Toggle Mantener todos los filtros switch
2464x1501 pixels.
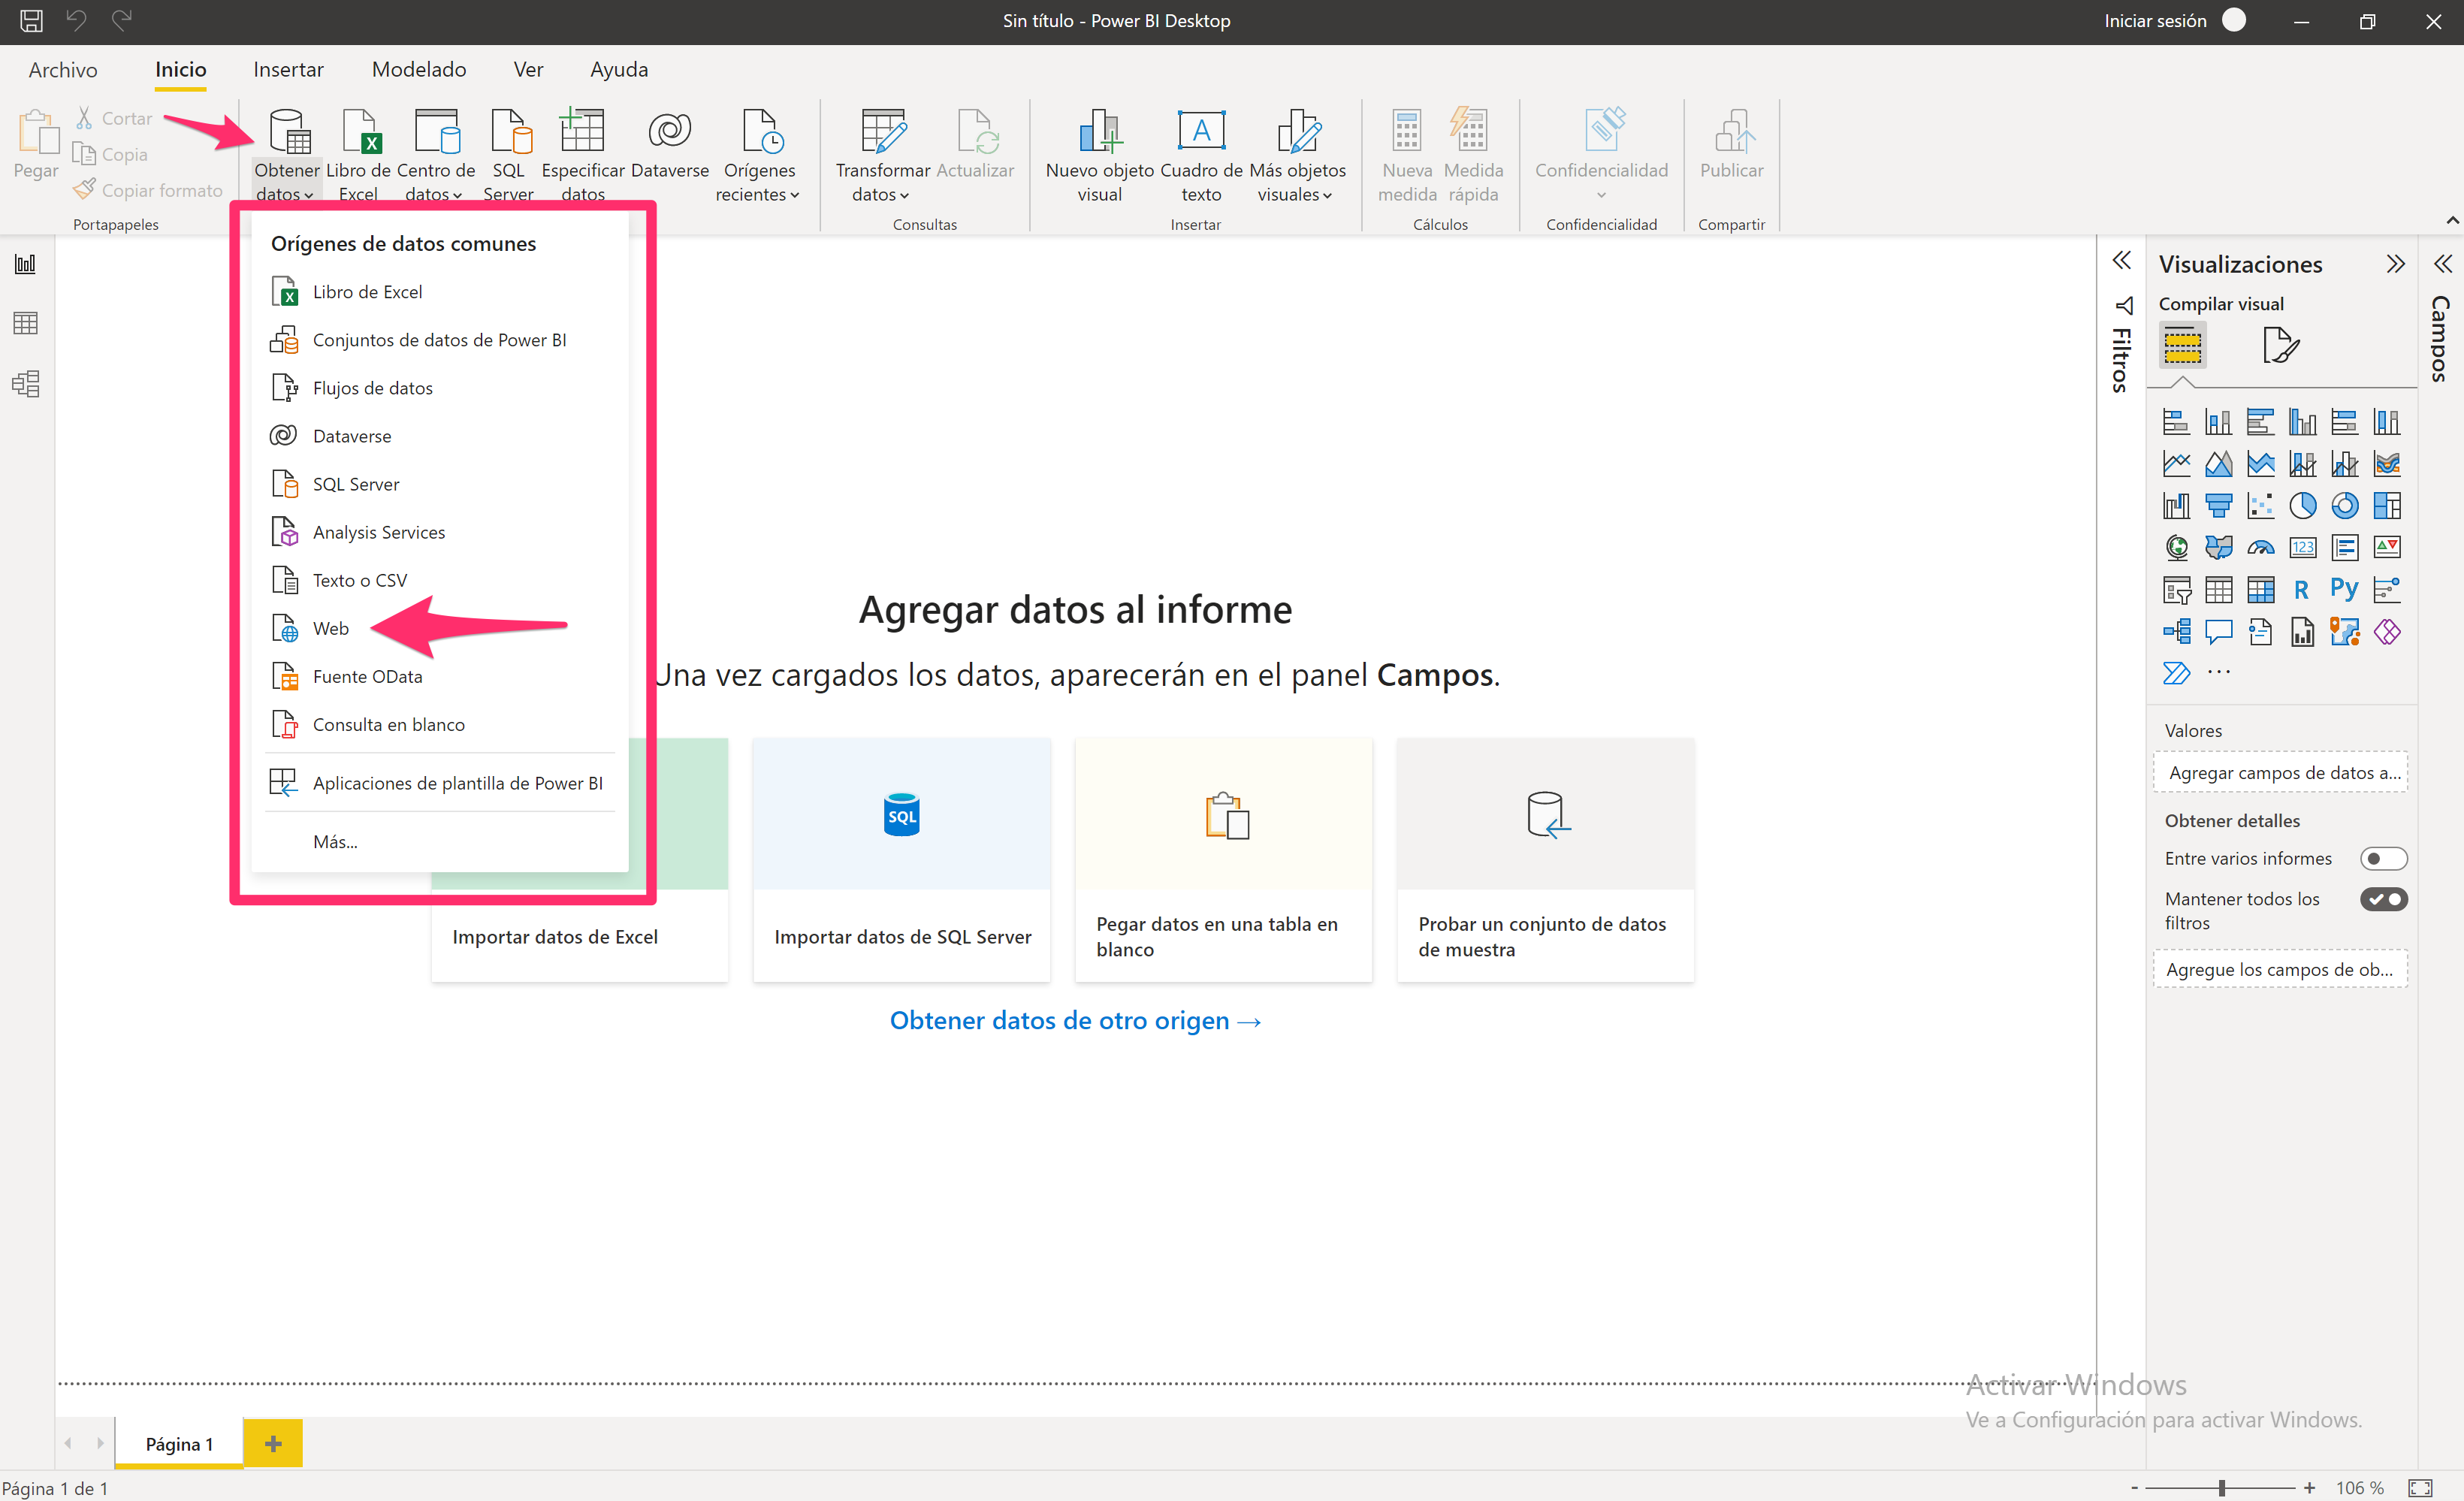click(x=2383, y=899)
